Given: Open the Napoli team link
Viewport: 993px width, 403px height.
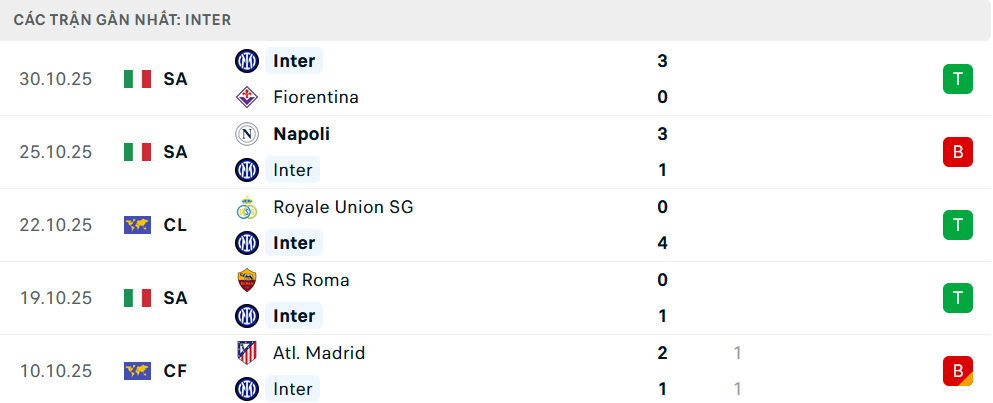Looking at the screenshot, I should click(301, 134).
